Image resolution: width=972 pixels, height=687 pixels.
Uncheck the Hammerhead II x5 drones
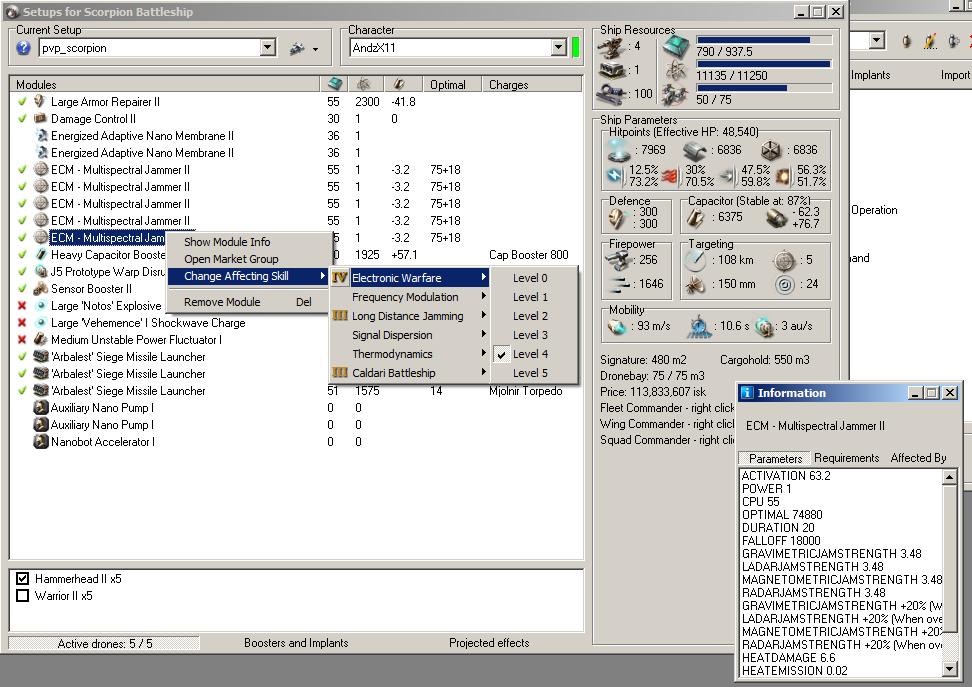point(23,579)
